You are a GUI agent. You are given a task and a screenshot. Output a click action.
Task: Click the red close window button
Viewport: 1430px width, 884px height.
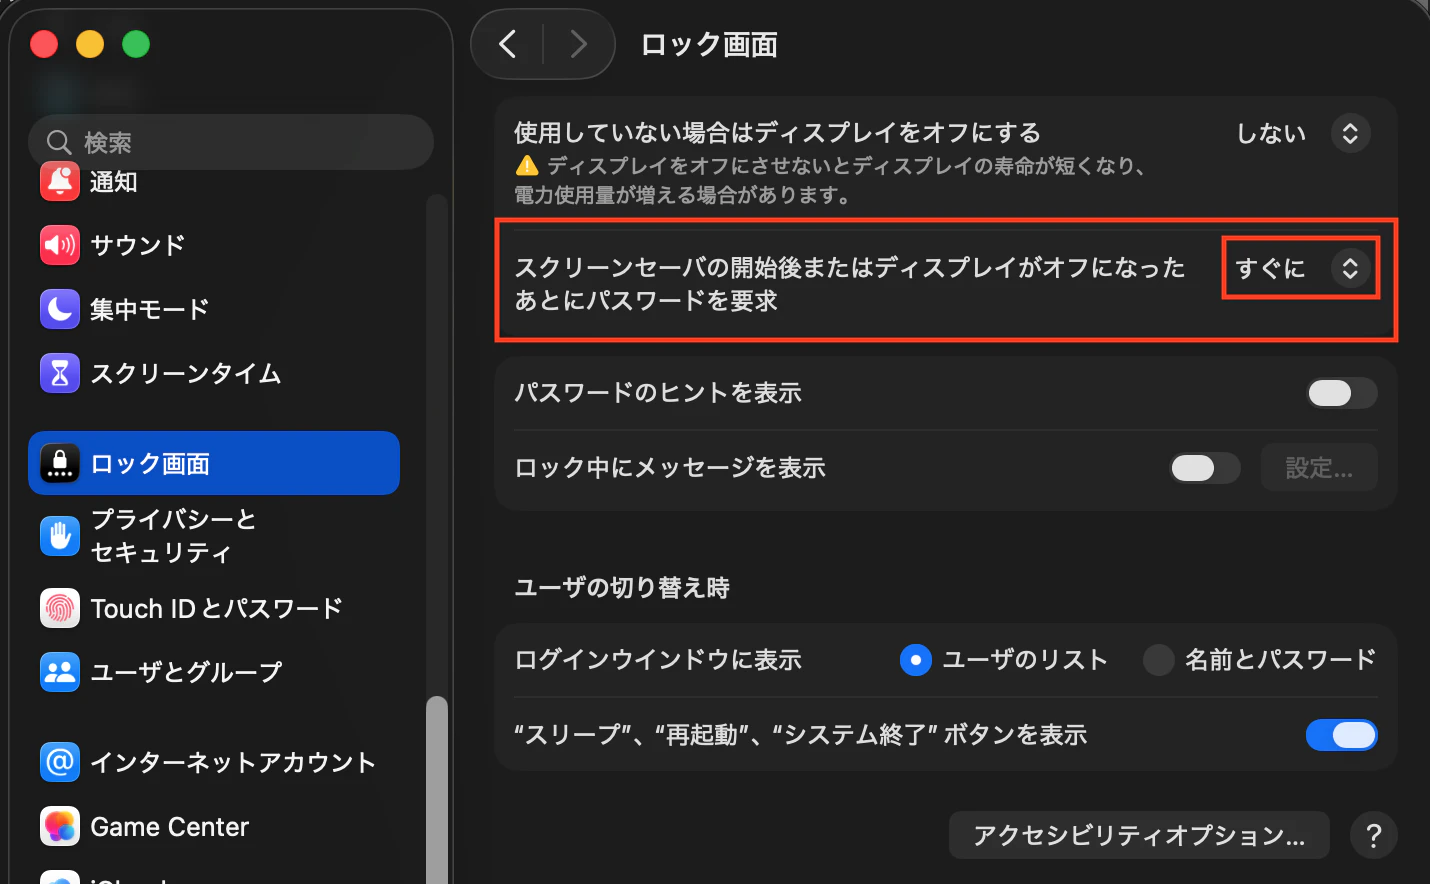click(x=44, y=44)
